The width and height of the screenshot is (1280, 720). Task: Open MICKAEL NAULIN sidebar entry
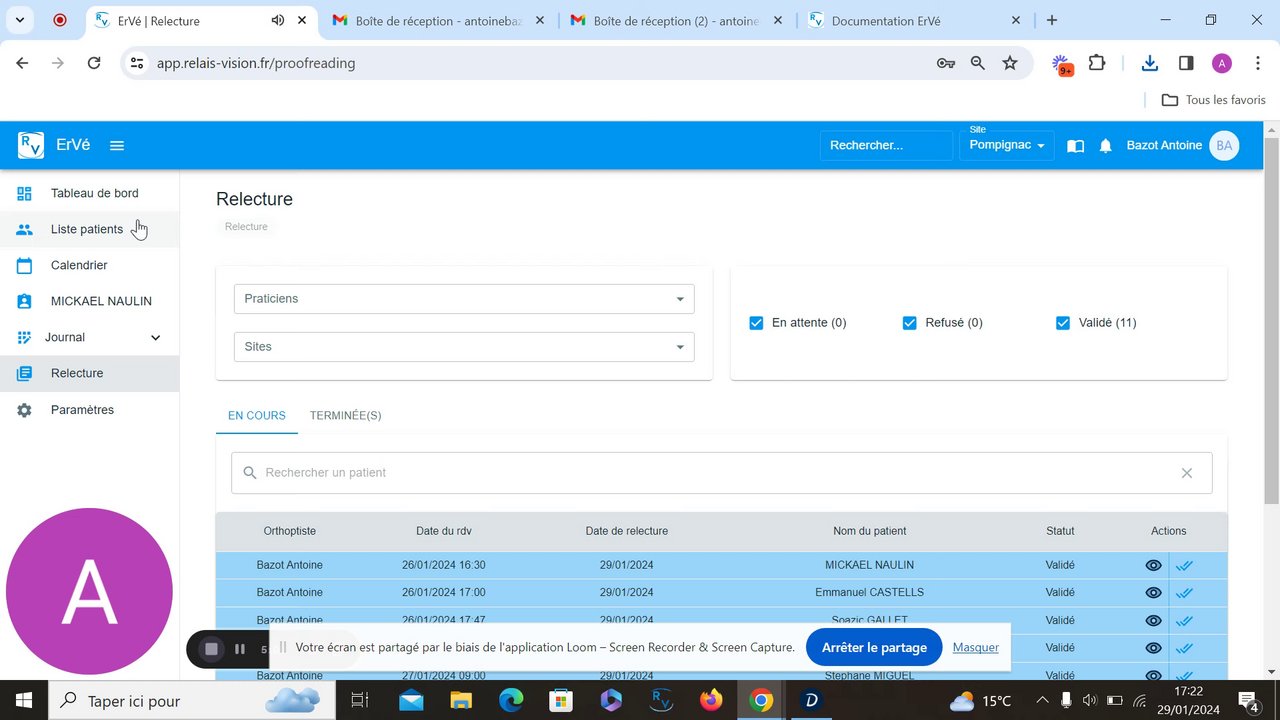click(90, 301)
